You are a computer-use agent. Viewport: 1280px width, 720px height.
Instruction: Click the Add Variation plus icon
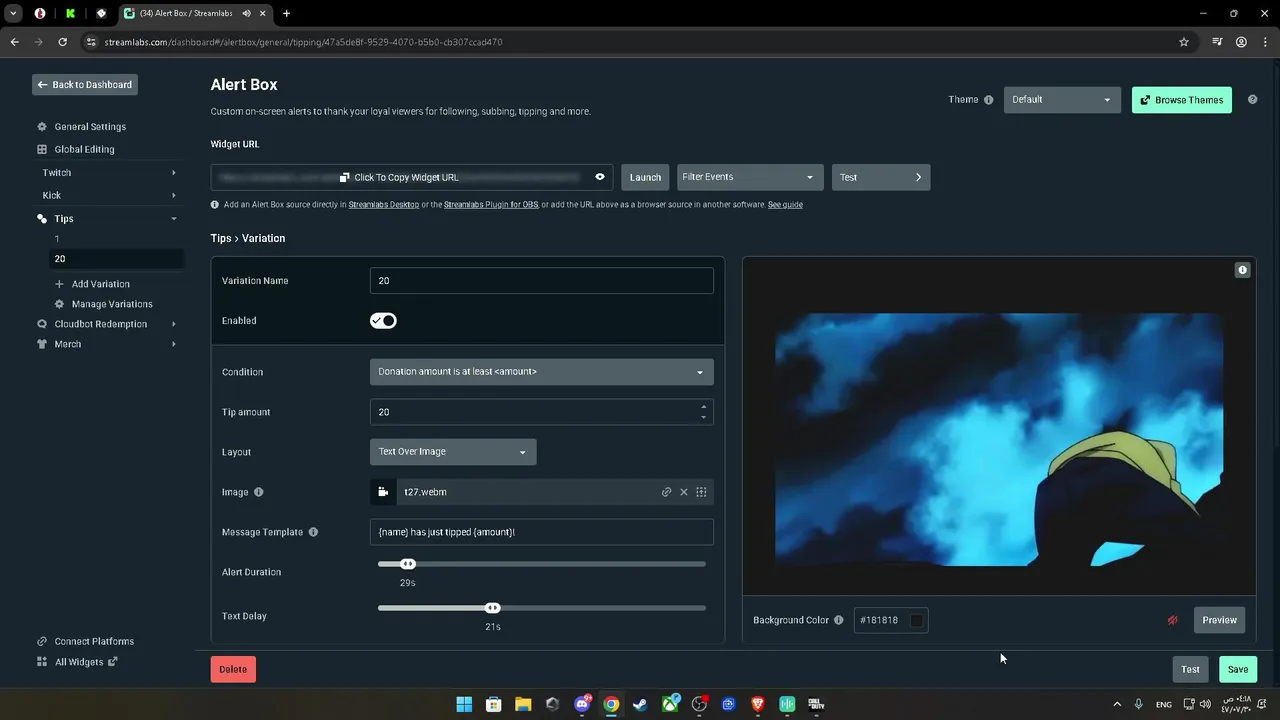(x=59, y=284)
